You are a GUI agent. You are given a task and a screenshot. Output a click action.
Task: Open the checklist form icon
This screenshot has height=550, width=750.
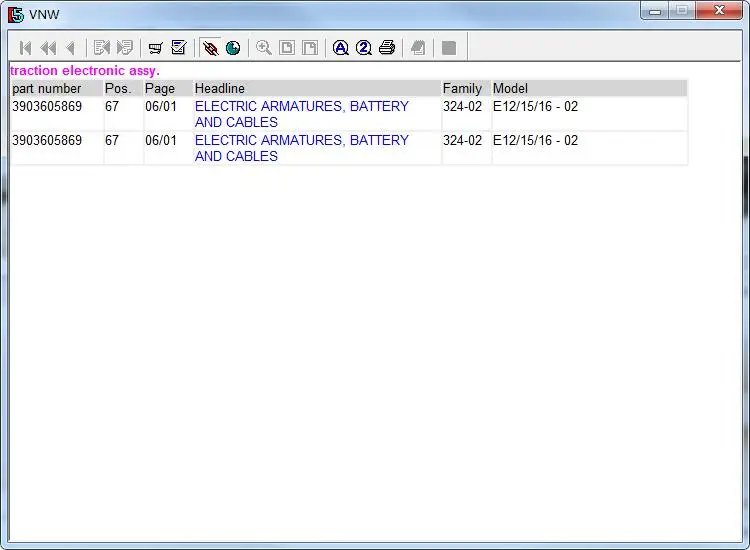tap(179, 48)
